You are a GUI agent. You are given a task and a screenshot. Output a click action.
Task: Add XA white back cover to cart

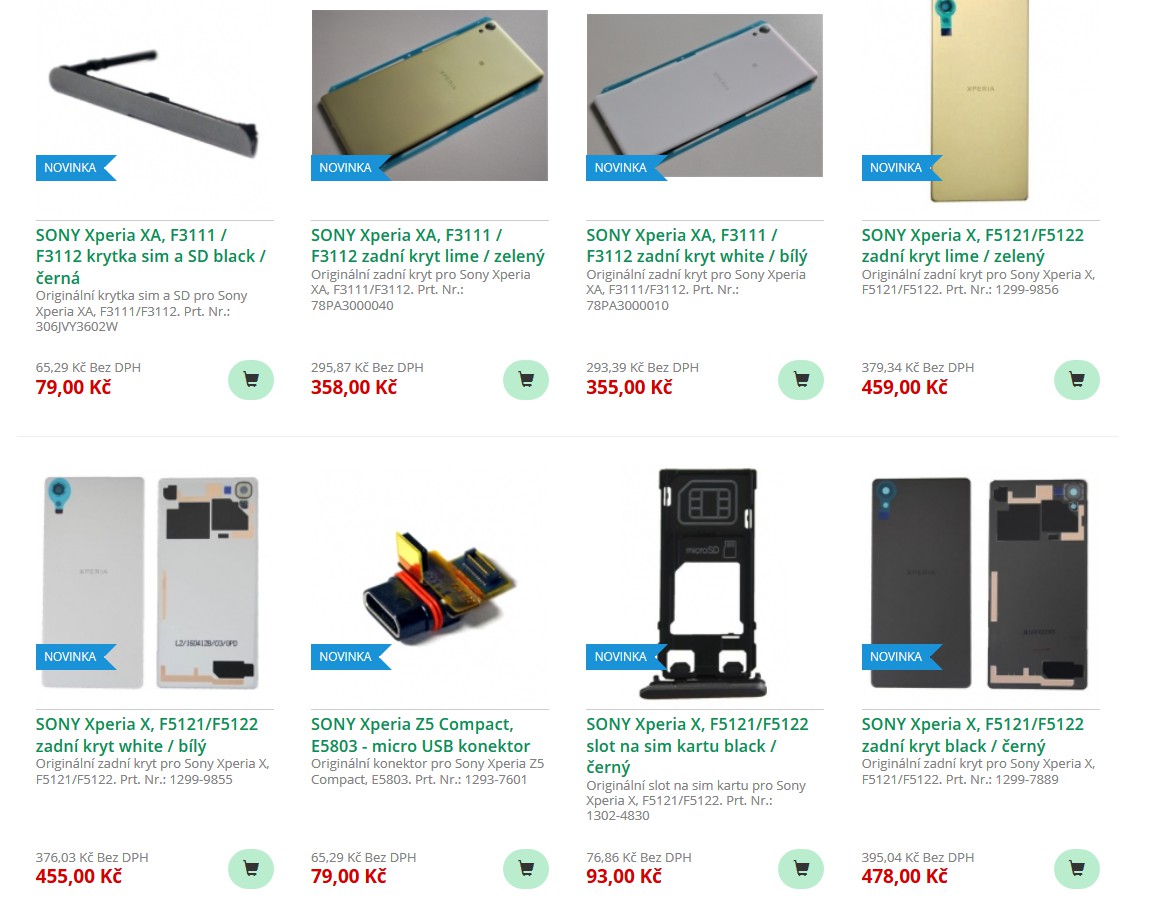tap(801, 380)
